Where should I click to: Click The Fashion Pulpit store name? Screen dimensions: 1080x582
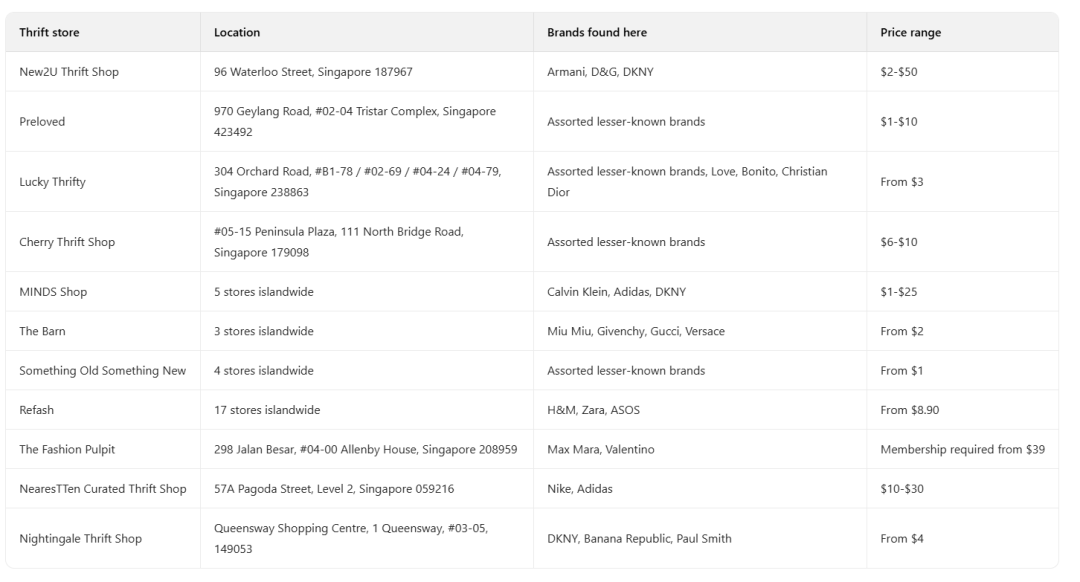click(67, 450)
